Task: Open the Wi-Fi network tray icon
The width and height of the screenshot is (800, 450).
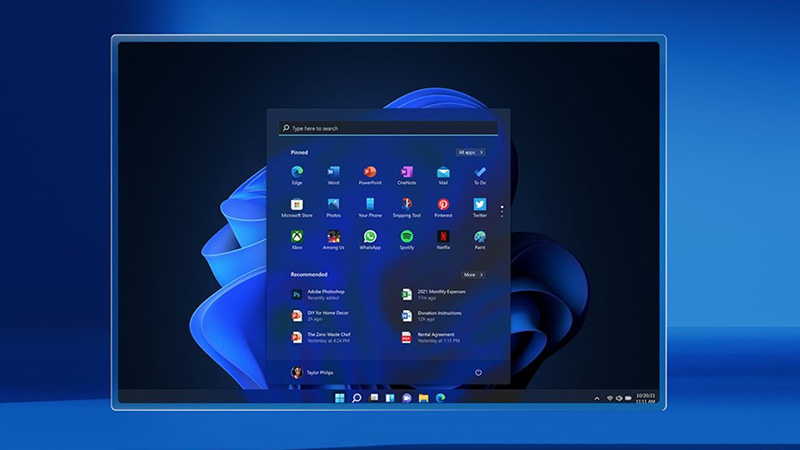Action: coord(610,398)
